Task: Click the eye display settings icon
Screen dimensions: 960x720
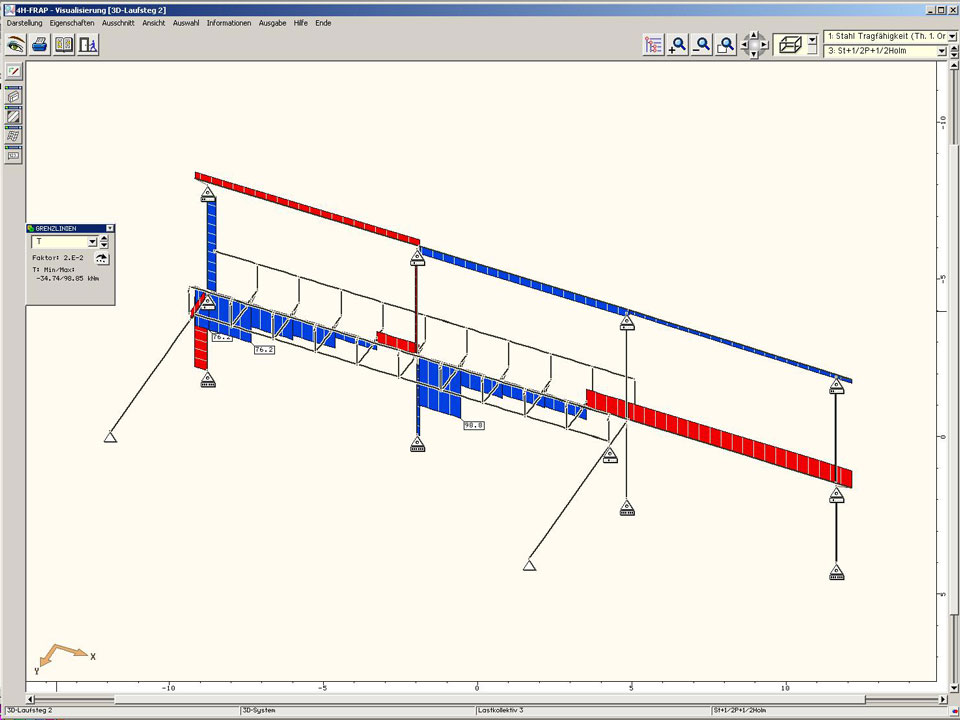Action: pos(15,44)
